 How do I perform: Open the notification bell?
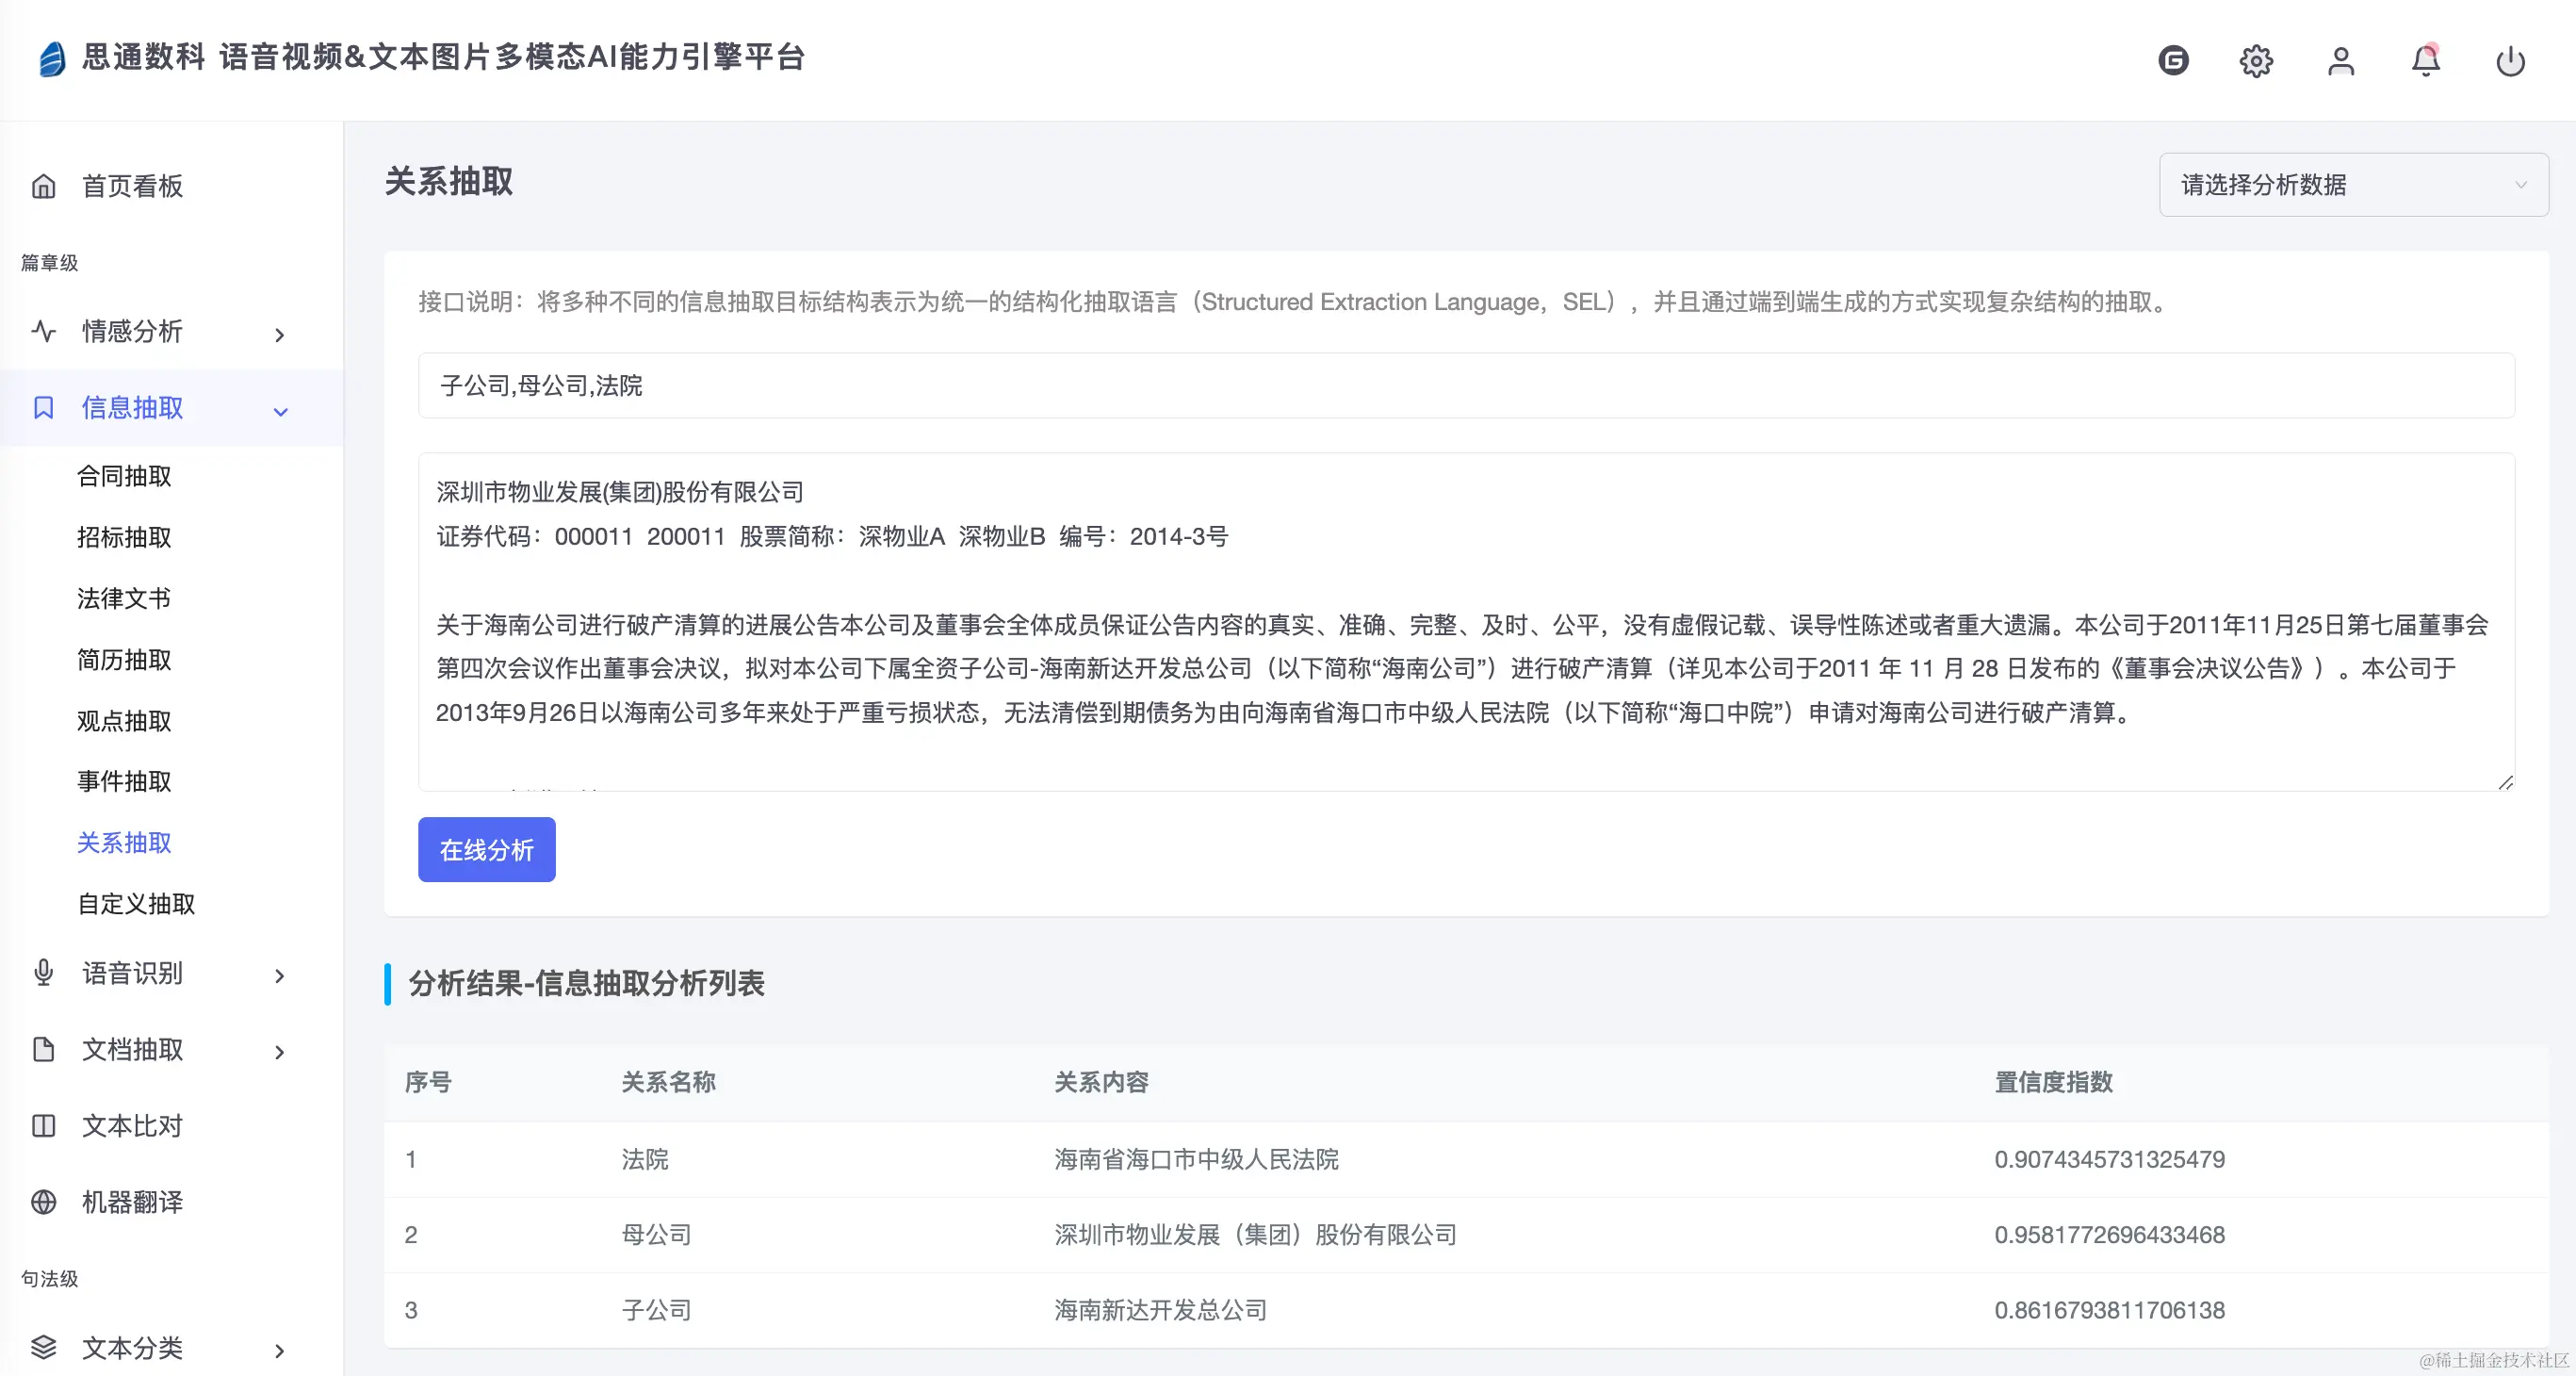pos(2426,60)
